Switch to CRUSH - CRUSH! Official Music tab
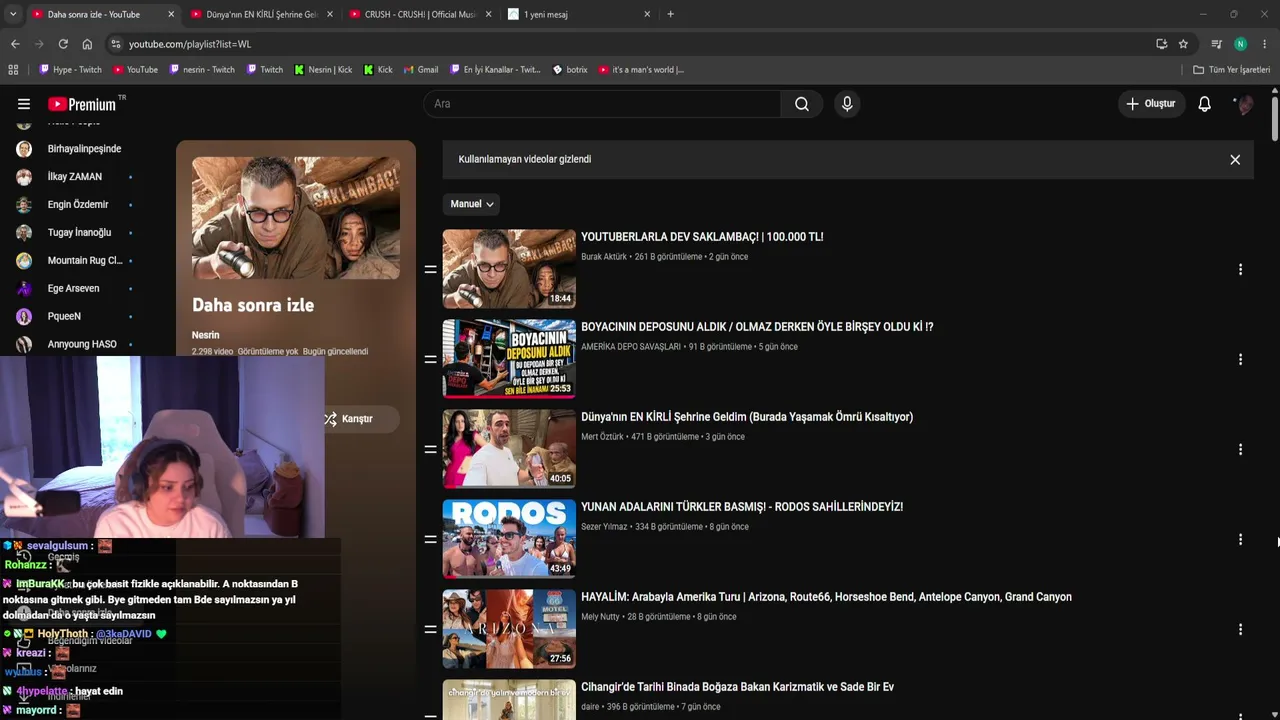The width and height of the screenshot is (1280, 720). tap(419, 14)
